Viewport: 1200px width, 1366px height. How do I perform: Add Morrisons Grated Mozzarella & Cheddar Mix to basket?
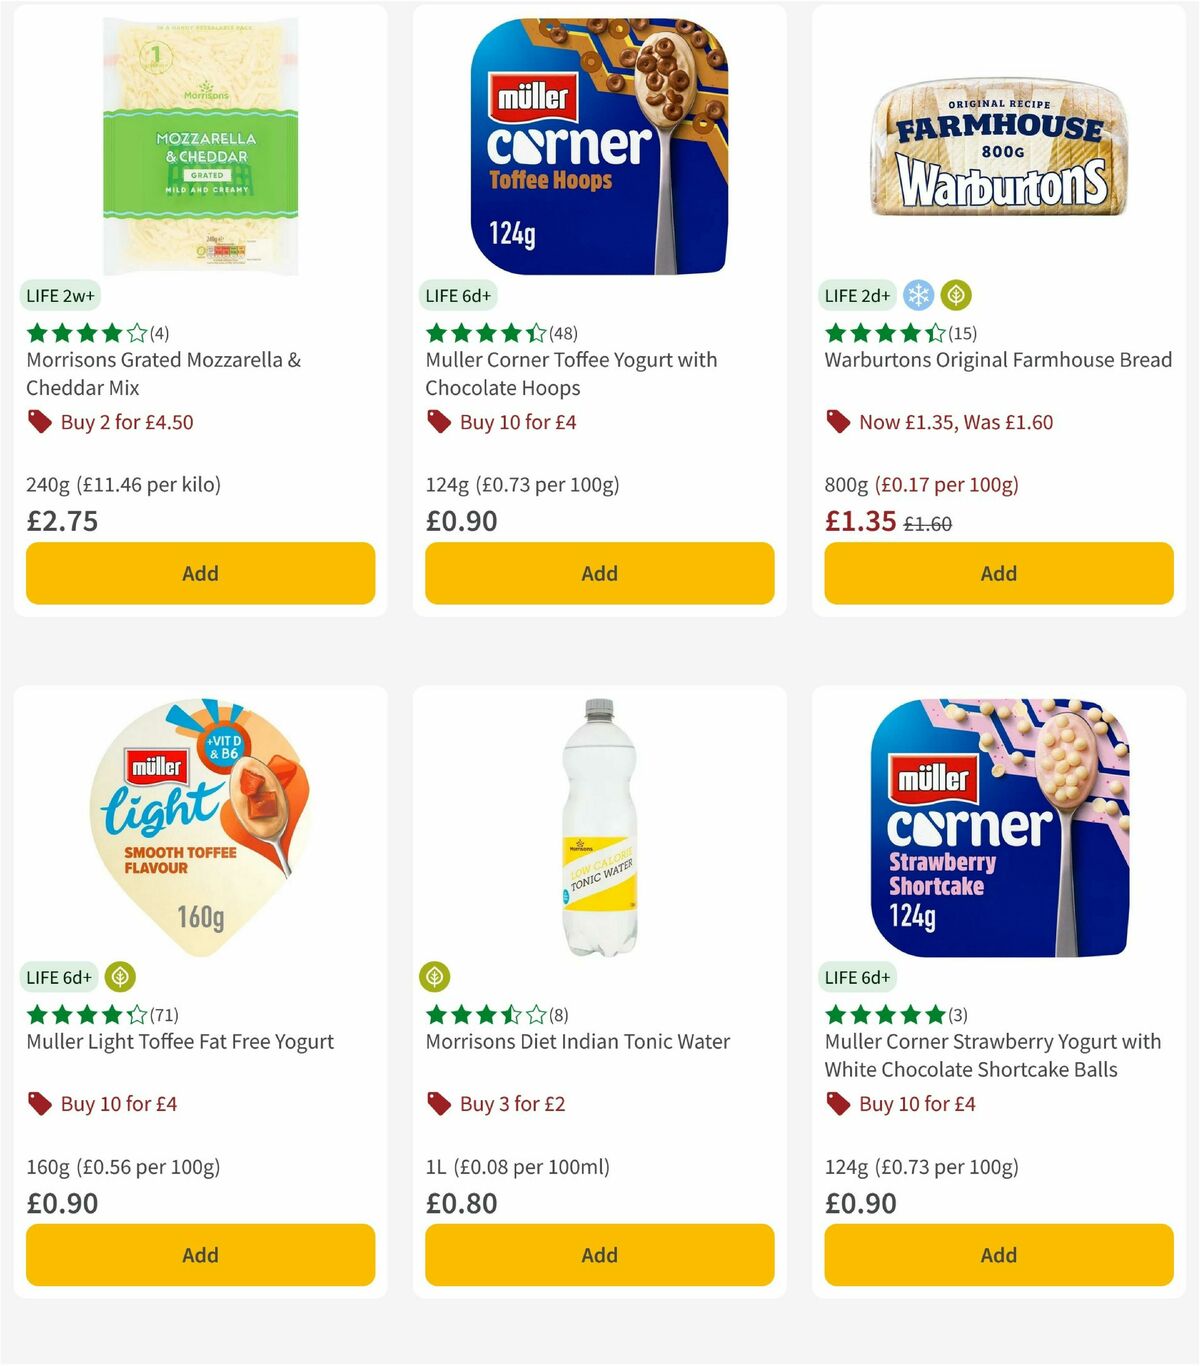coord(199,573)
